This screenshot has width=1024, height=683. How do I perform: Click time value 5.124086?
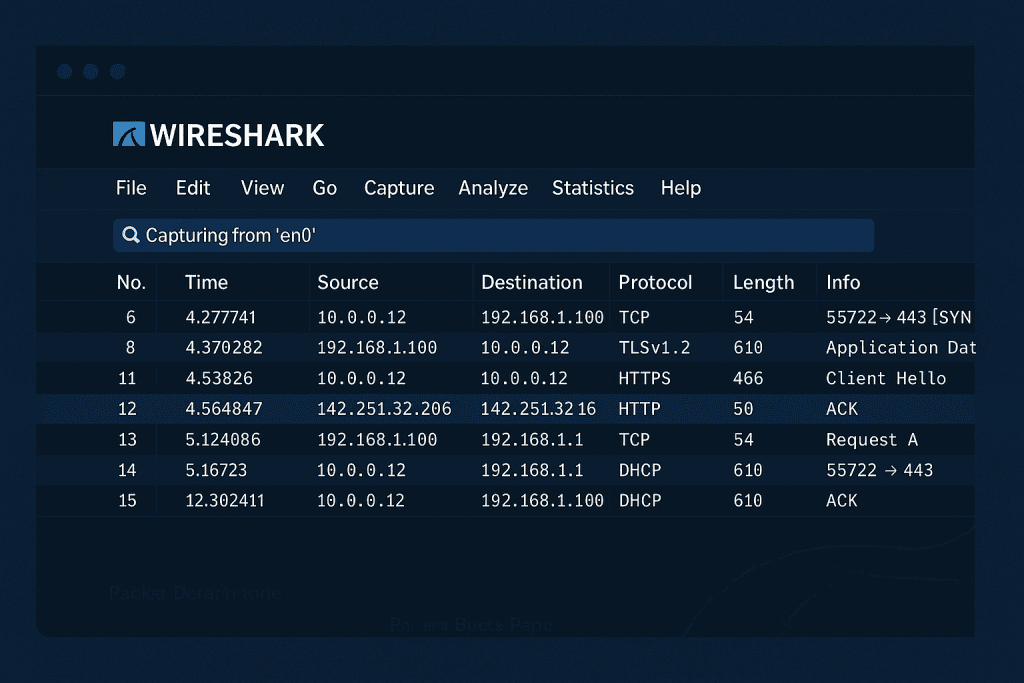[x=223, y=439]
